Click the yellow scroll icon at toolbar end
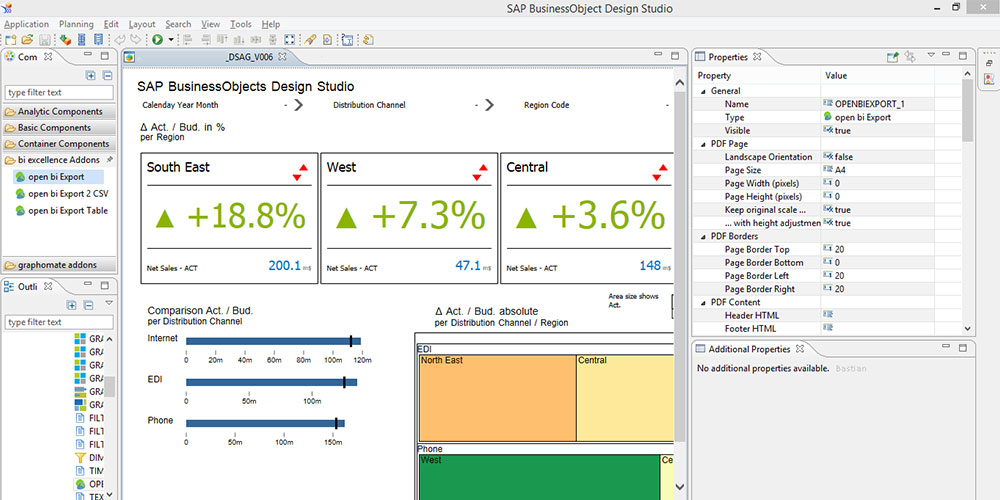1000x500 pixels. (x=368, y=40)
